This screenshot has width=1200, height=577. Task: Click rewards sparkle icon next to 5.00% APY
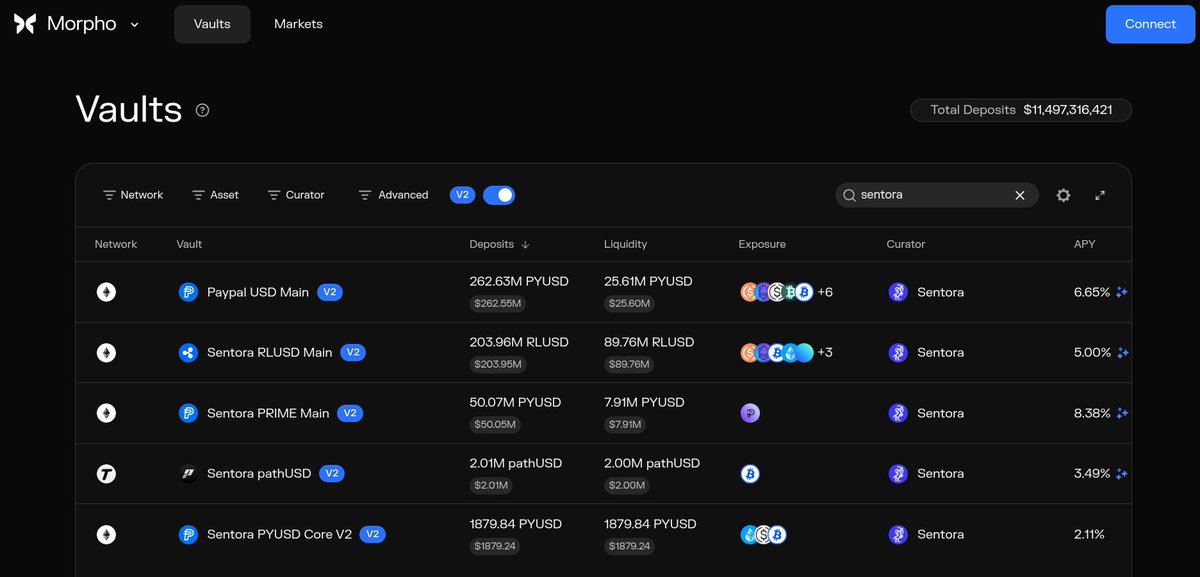pyautogui.click(x=1122, y=352)
